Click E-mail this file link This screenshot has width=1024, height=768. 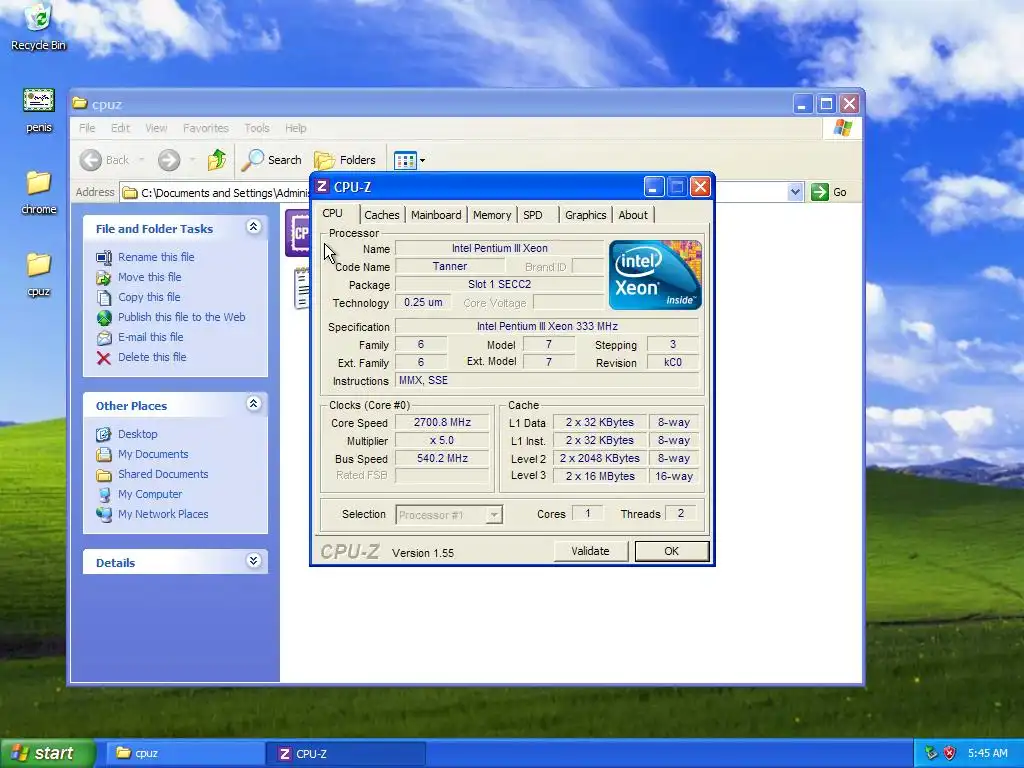pos(150,337)
